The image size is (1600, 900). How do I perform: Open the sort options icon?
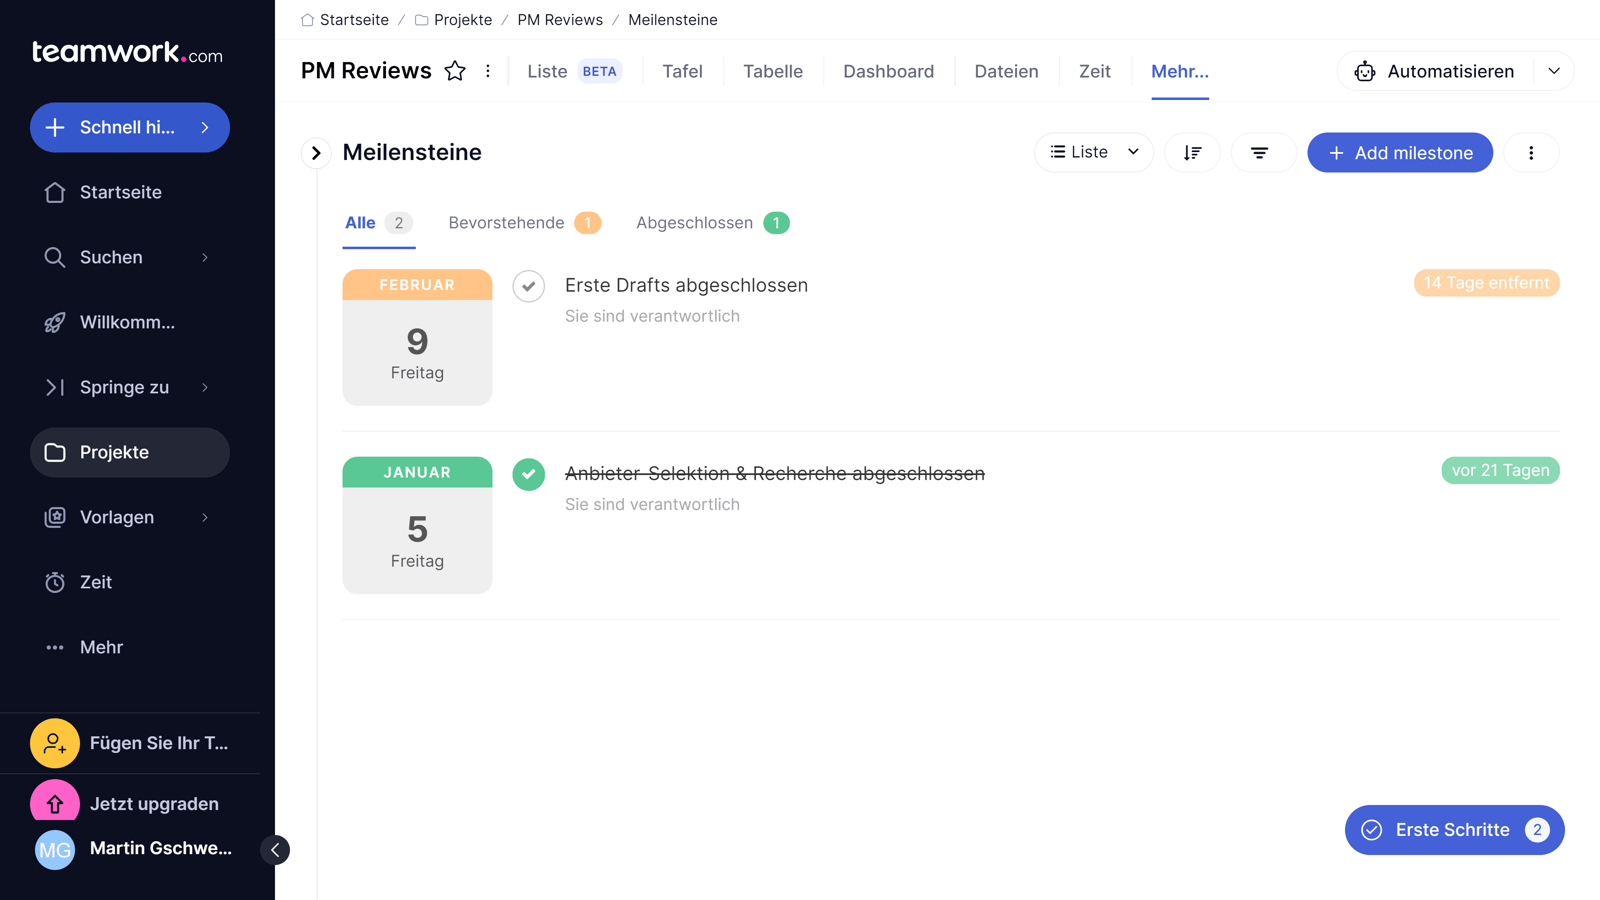[x=1192, y=152]
